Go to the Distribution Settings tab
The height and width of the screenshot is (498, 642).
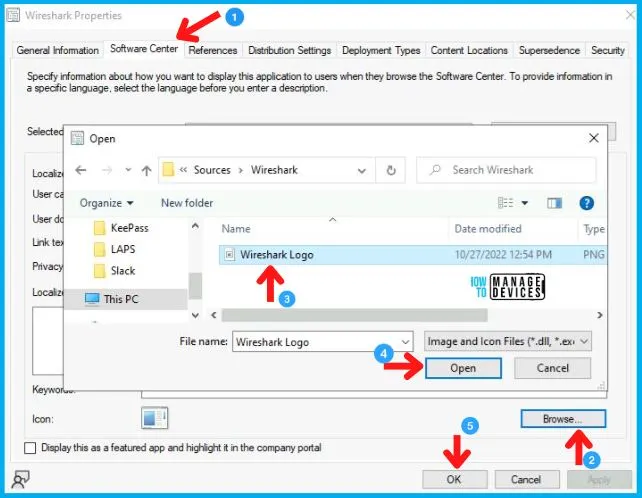tap(289, 50)
